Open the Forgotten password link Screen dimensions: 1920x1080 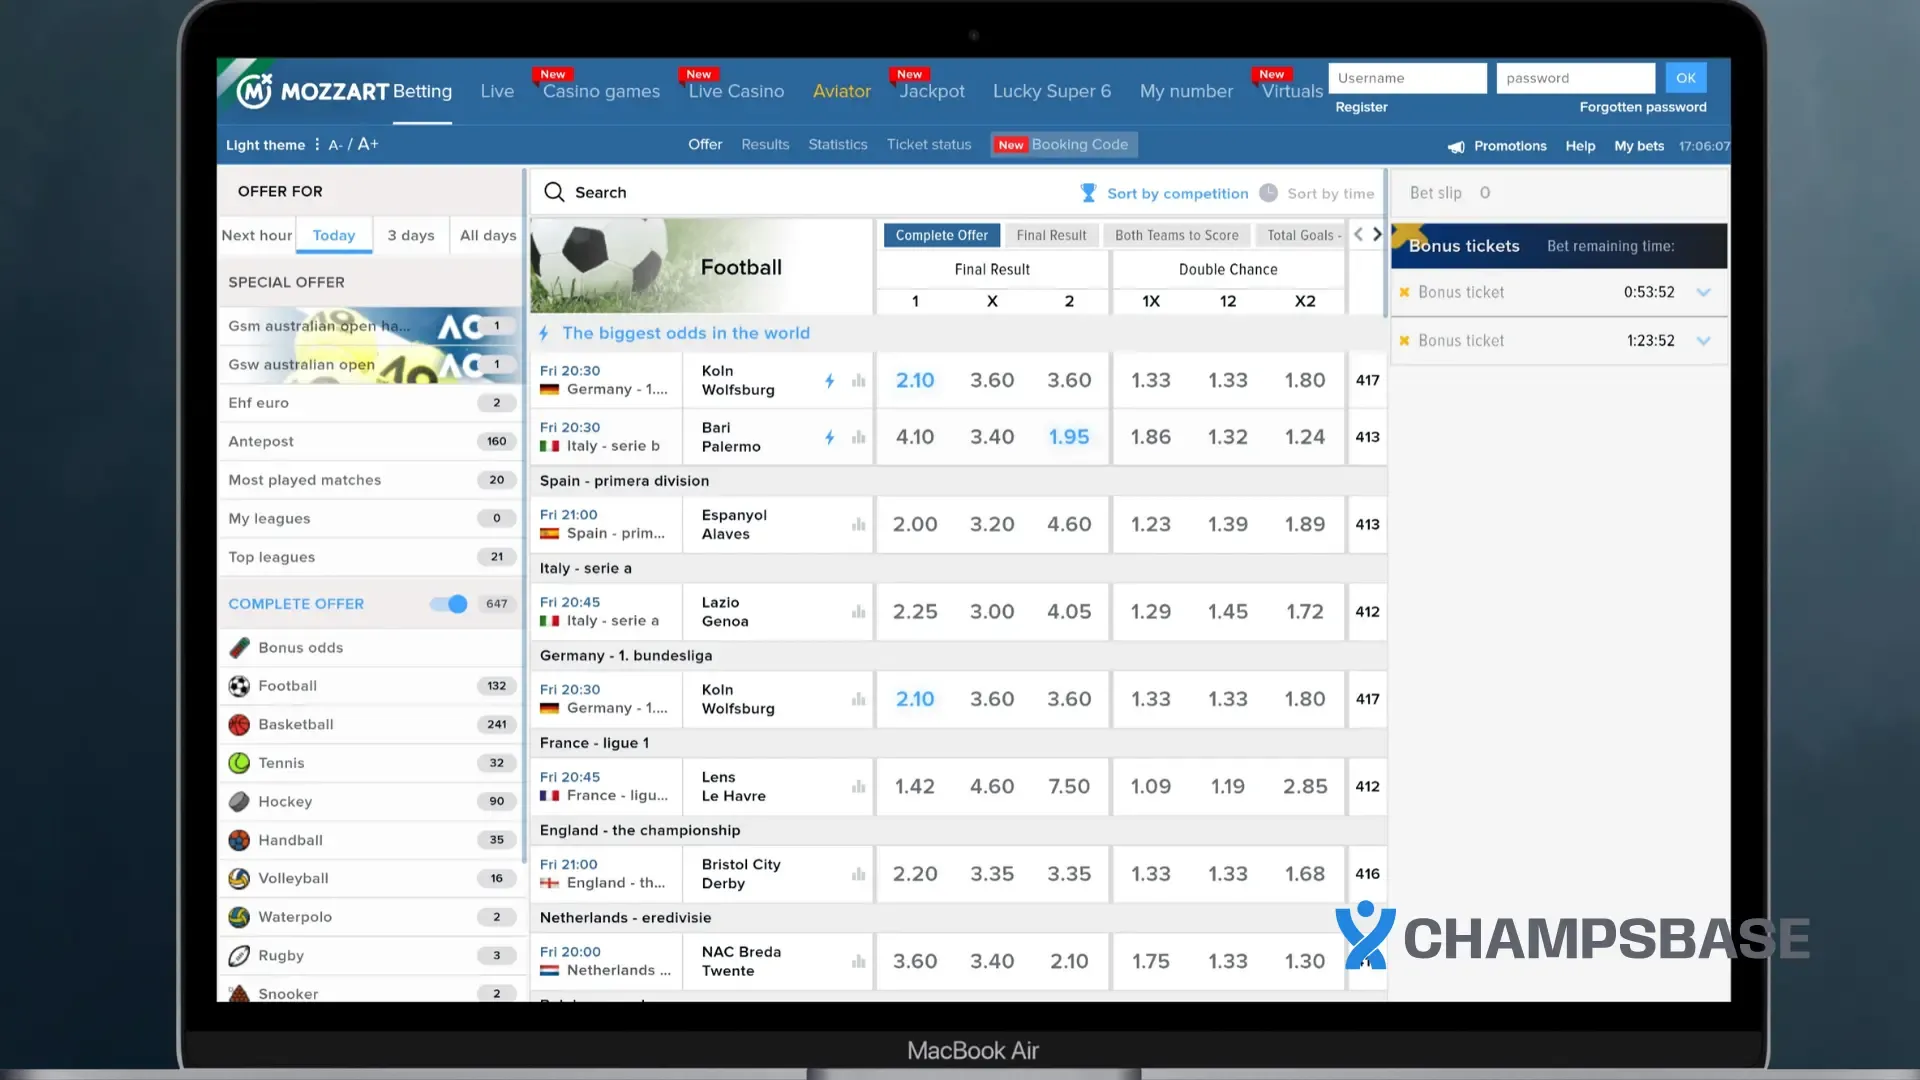point(1642,107)
